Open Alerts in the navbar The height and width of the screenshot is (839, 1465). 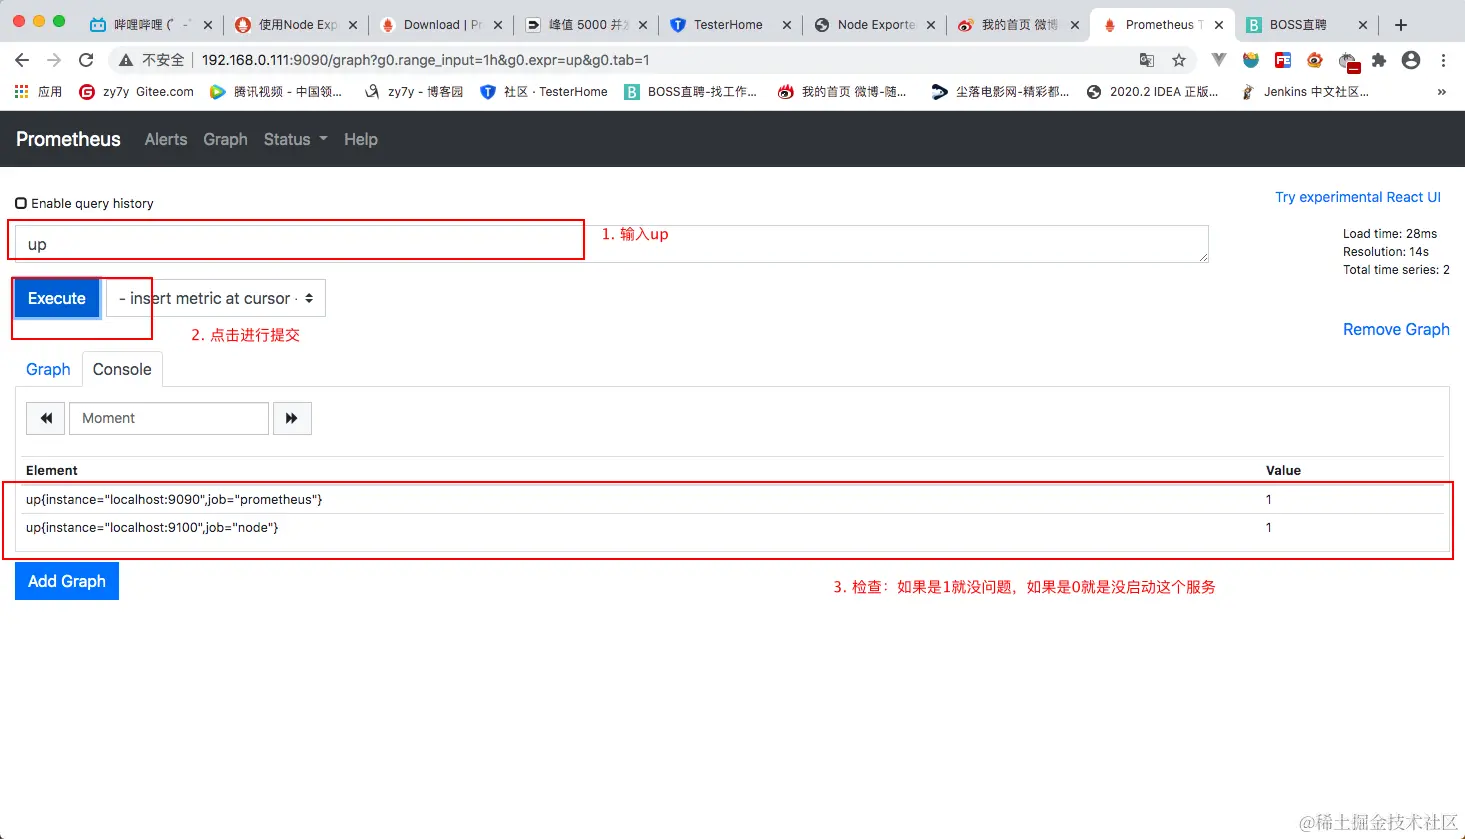pos(166,139)
